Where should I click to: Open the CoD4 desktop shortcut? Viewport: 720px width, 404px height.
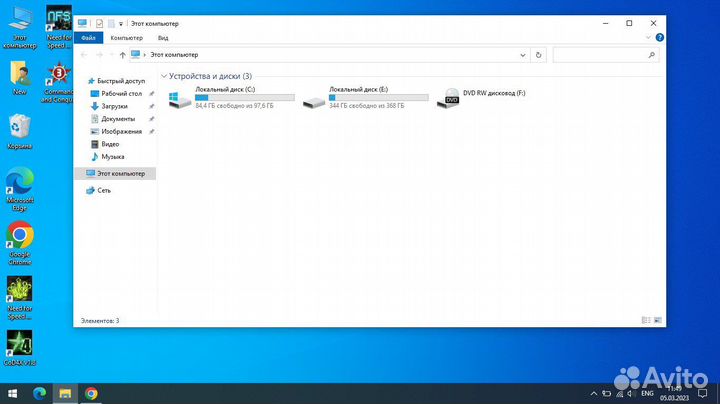pyautogui.click(x=19, y=348)
